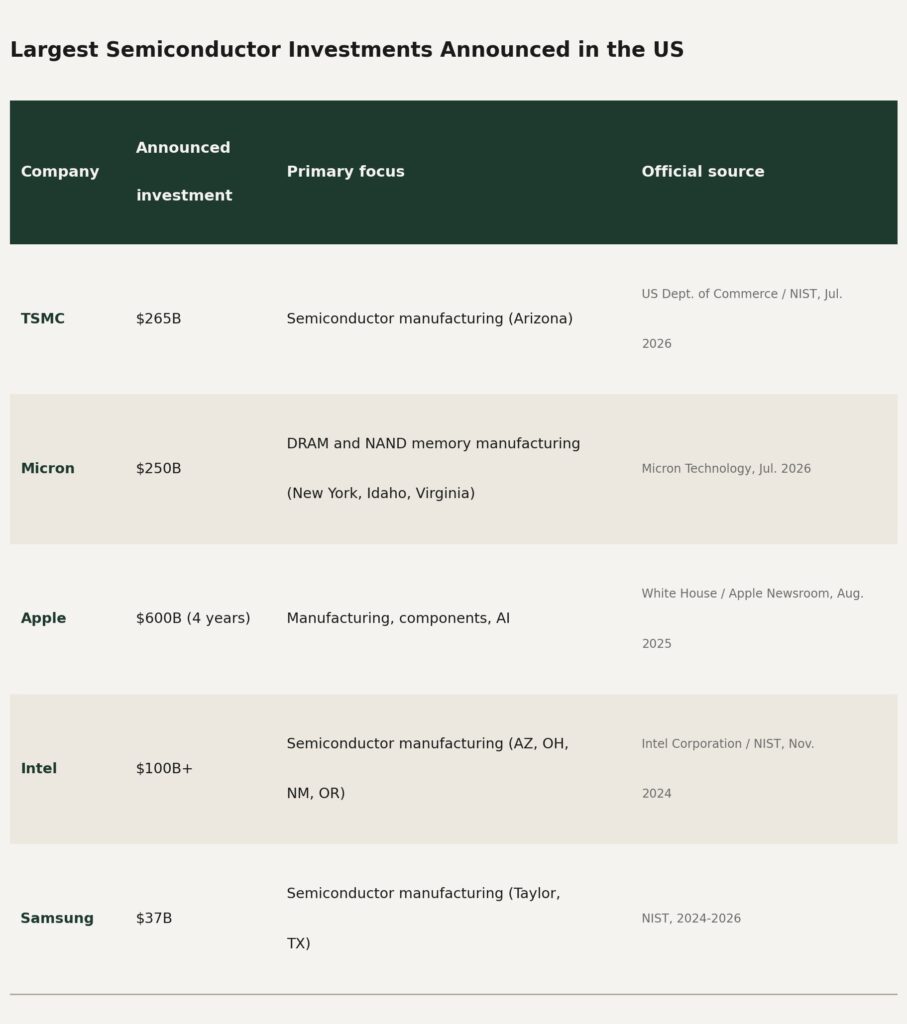Screen dimensions: 907x1024
Task: Click the $250B investment value
Action: (159, 468)
